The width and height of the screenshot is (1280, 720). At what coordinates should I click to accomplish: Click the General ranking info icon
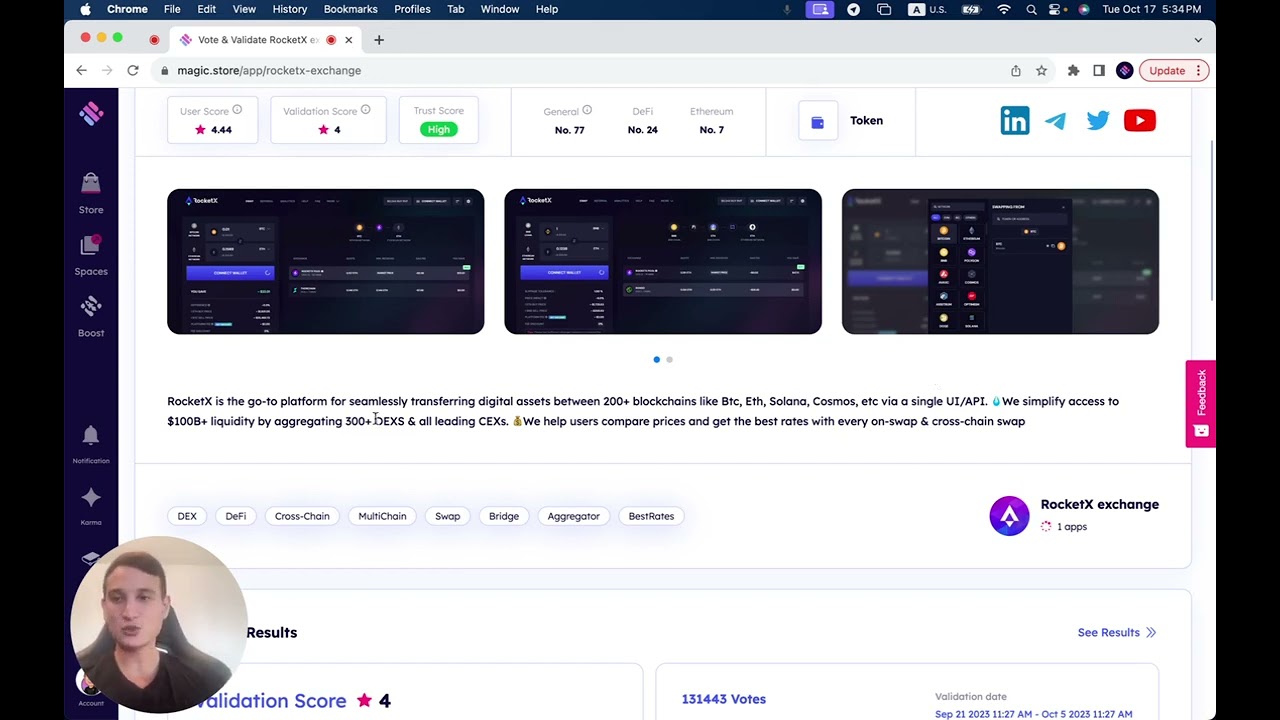[x=587, y=110]
